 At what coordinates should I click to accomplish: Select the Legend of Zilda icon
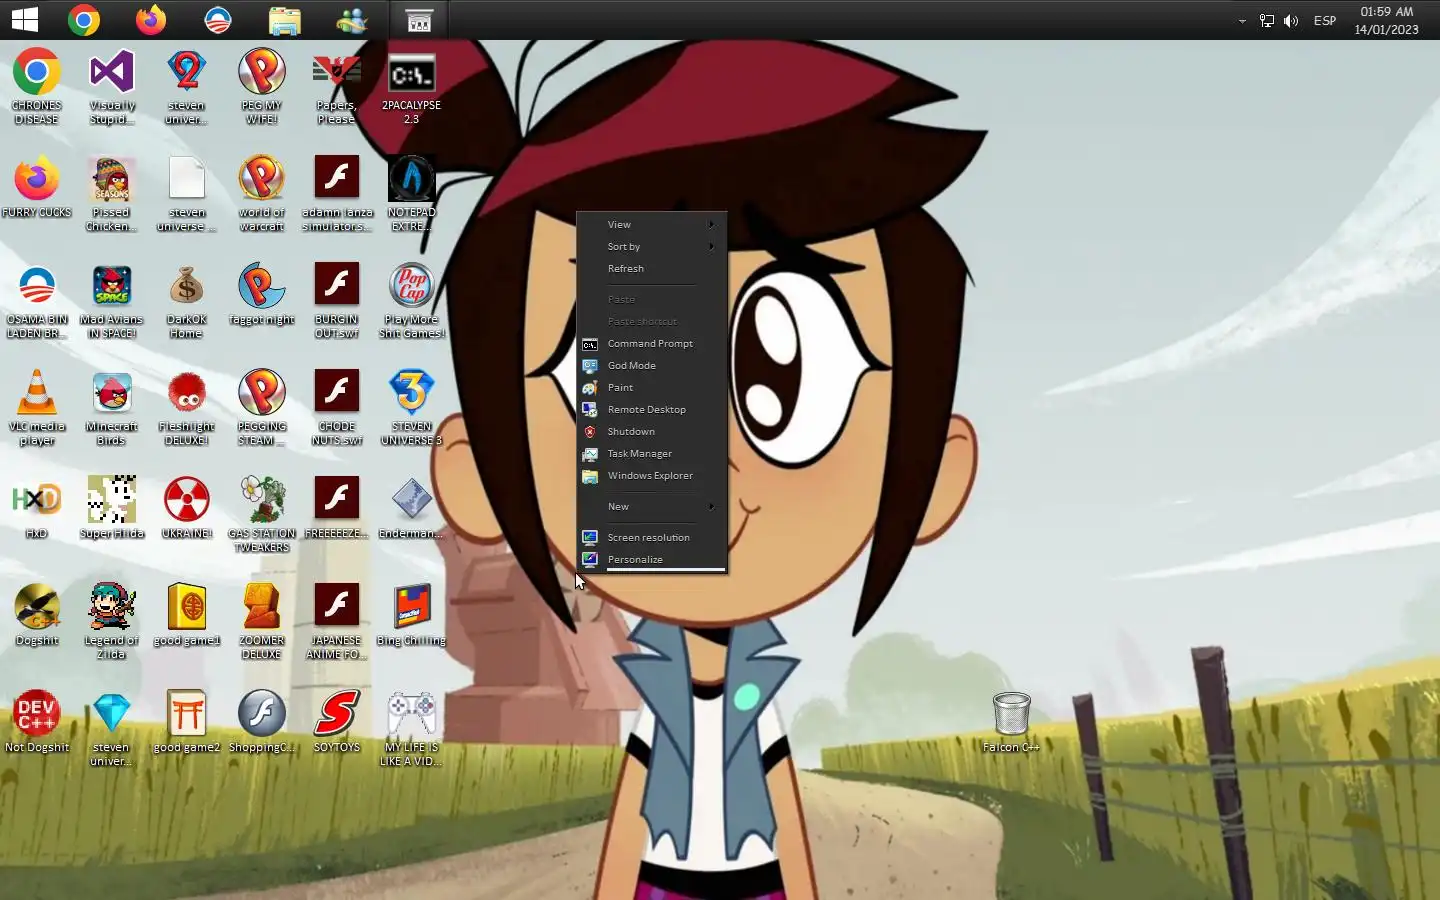(111, 622)
